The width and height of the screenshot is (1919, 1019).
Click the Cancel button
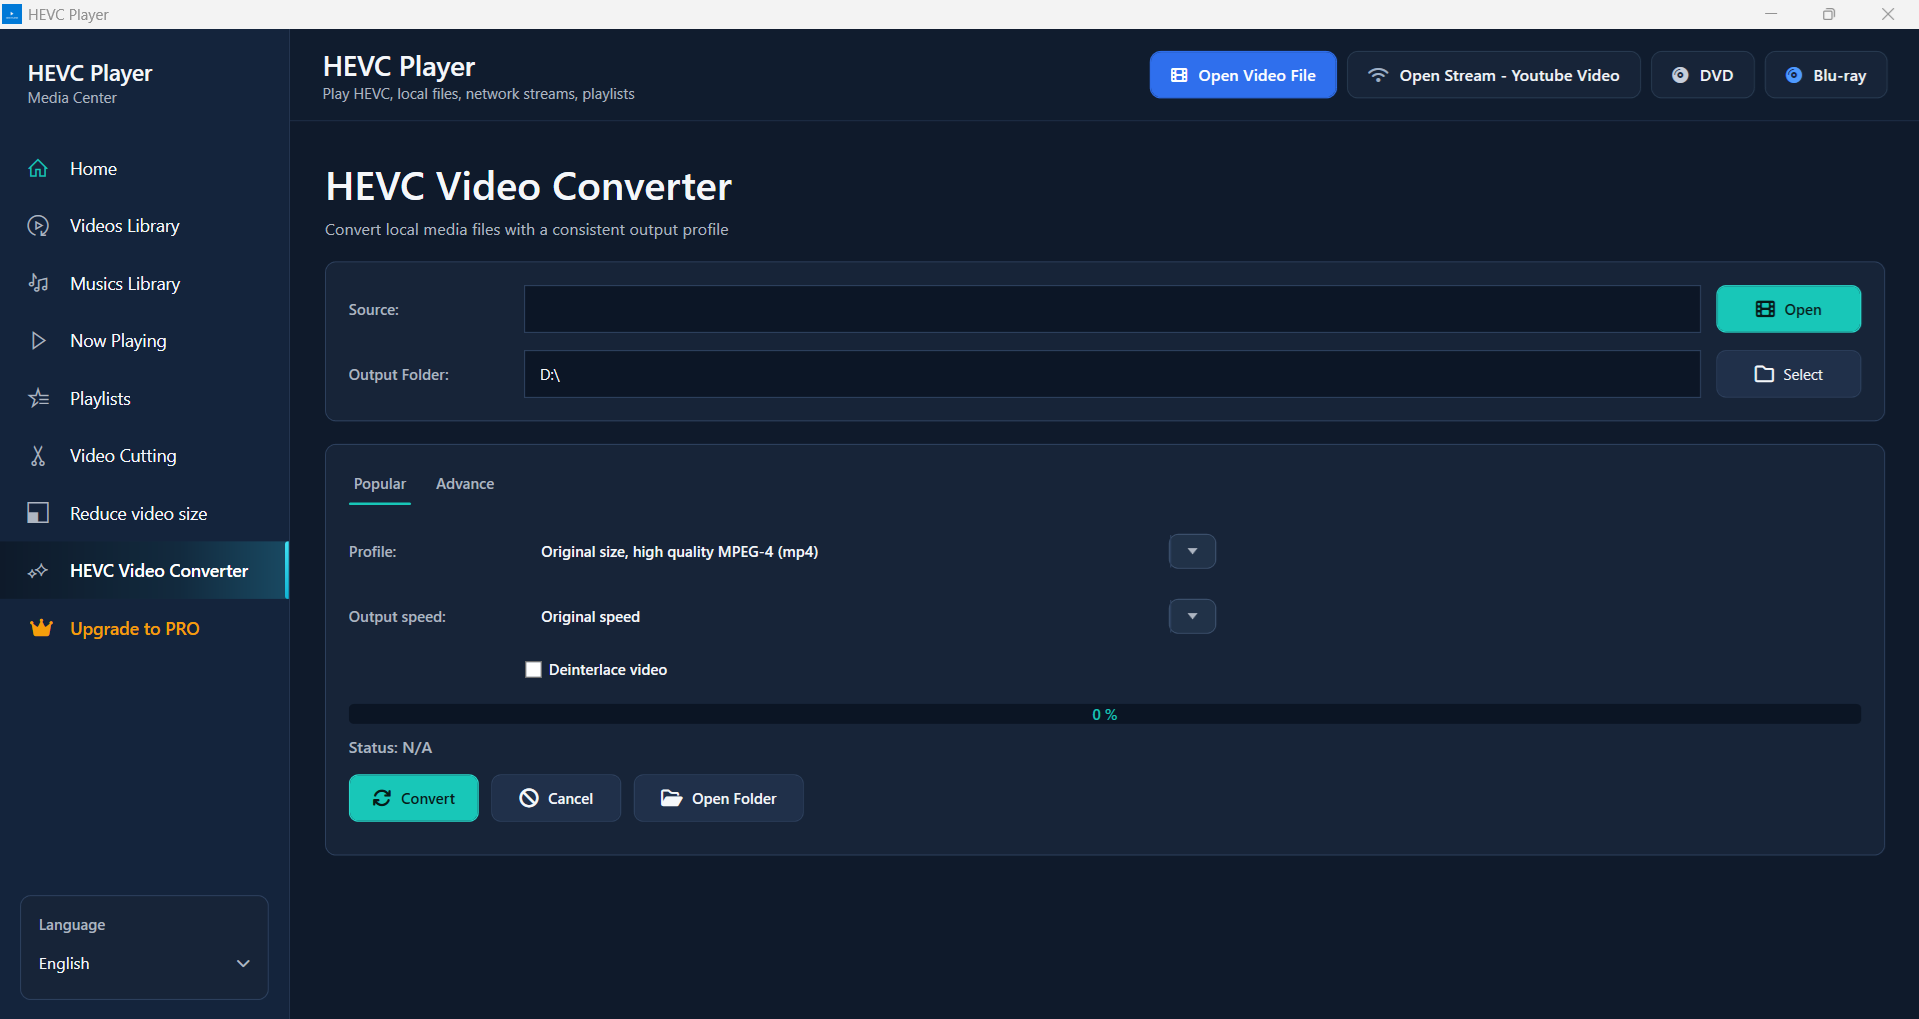coord(556,798)
